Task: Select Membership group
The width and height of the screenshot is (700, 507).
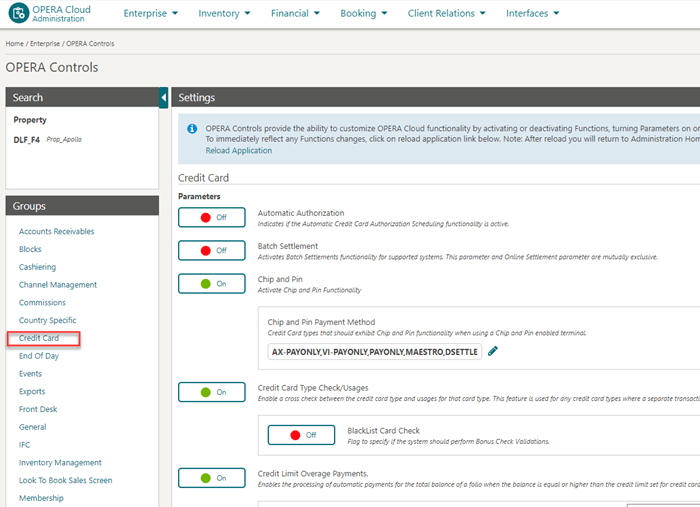Action: pos(41,498)
